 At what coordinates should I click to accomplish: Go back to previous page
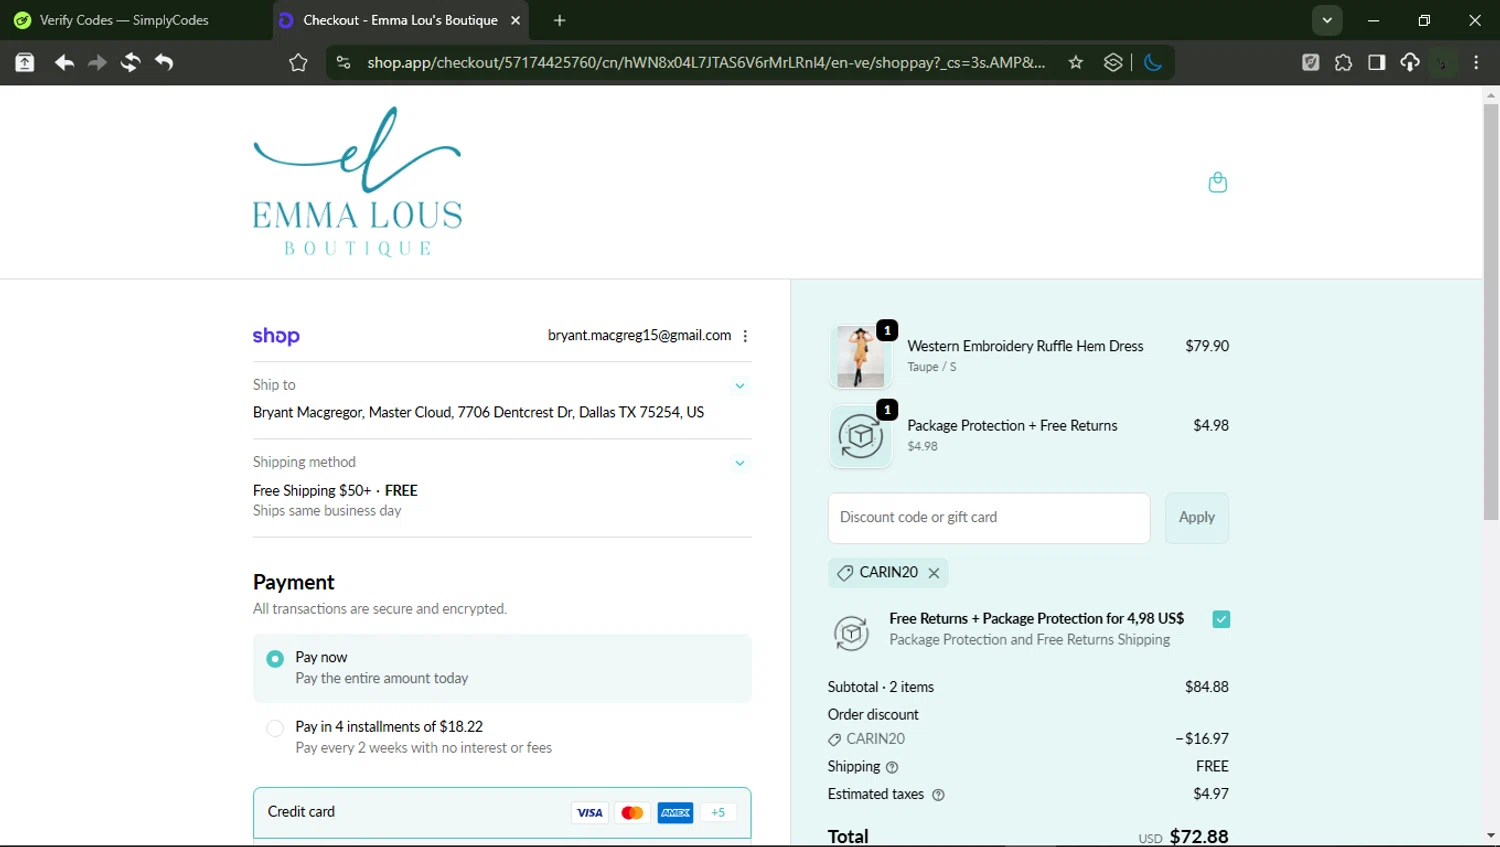click(x=64, y=62)
